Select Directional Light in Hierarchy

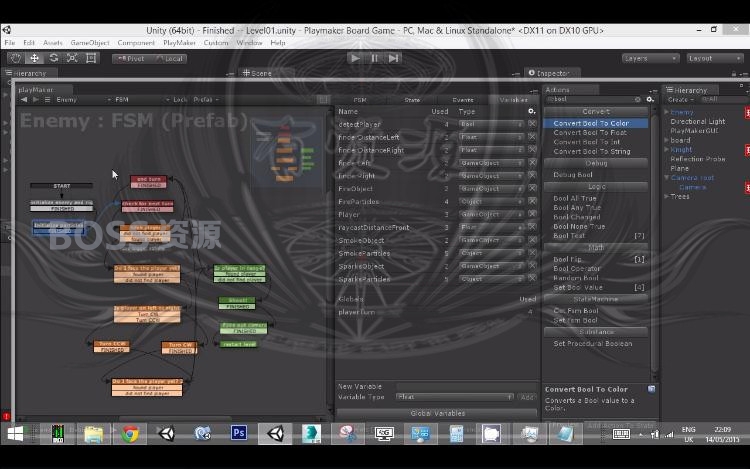(697, 121)
